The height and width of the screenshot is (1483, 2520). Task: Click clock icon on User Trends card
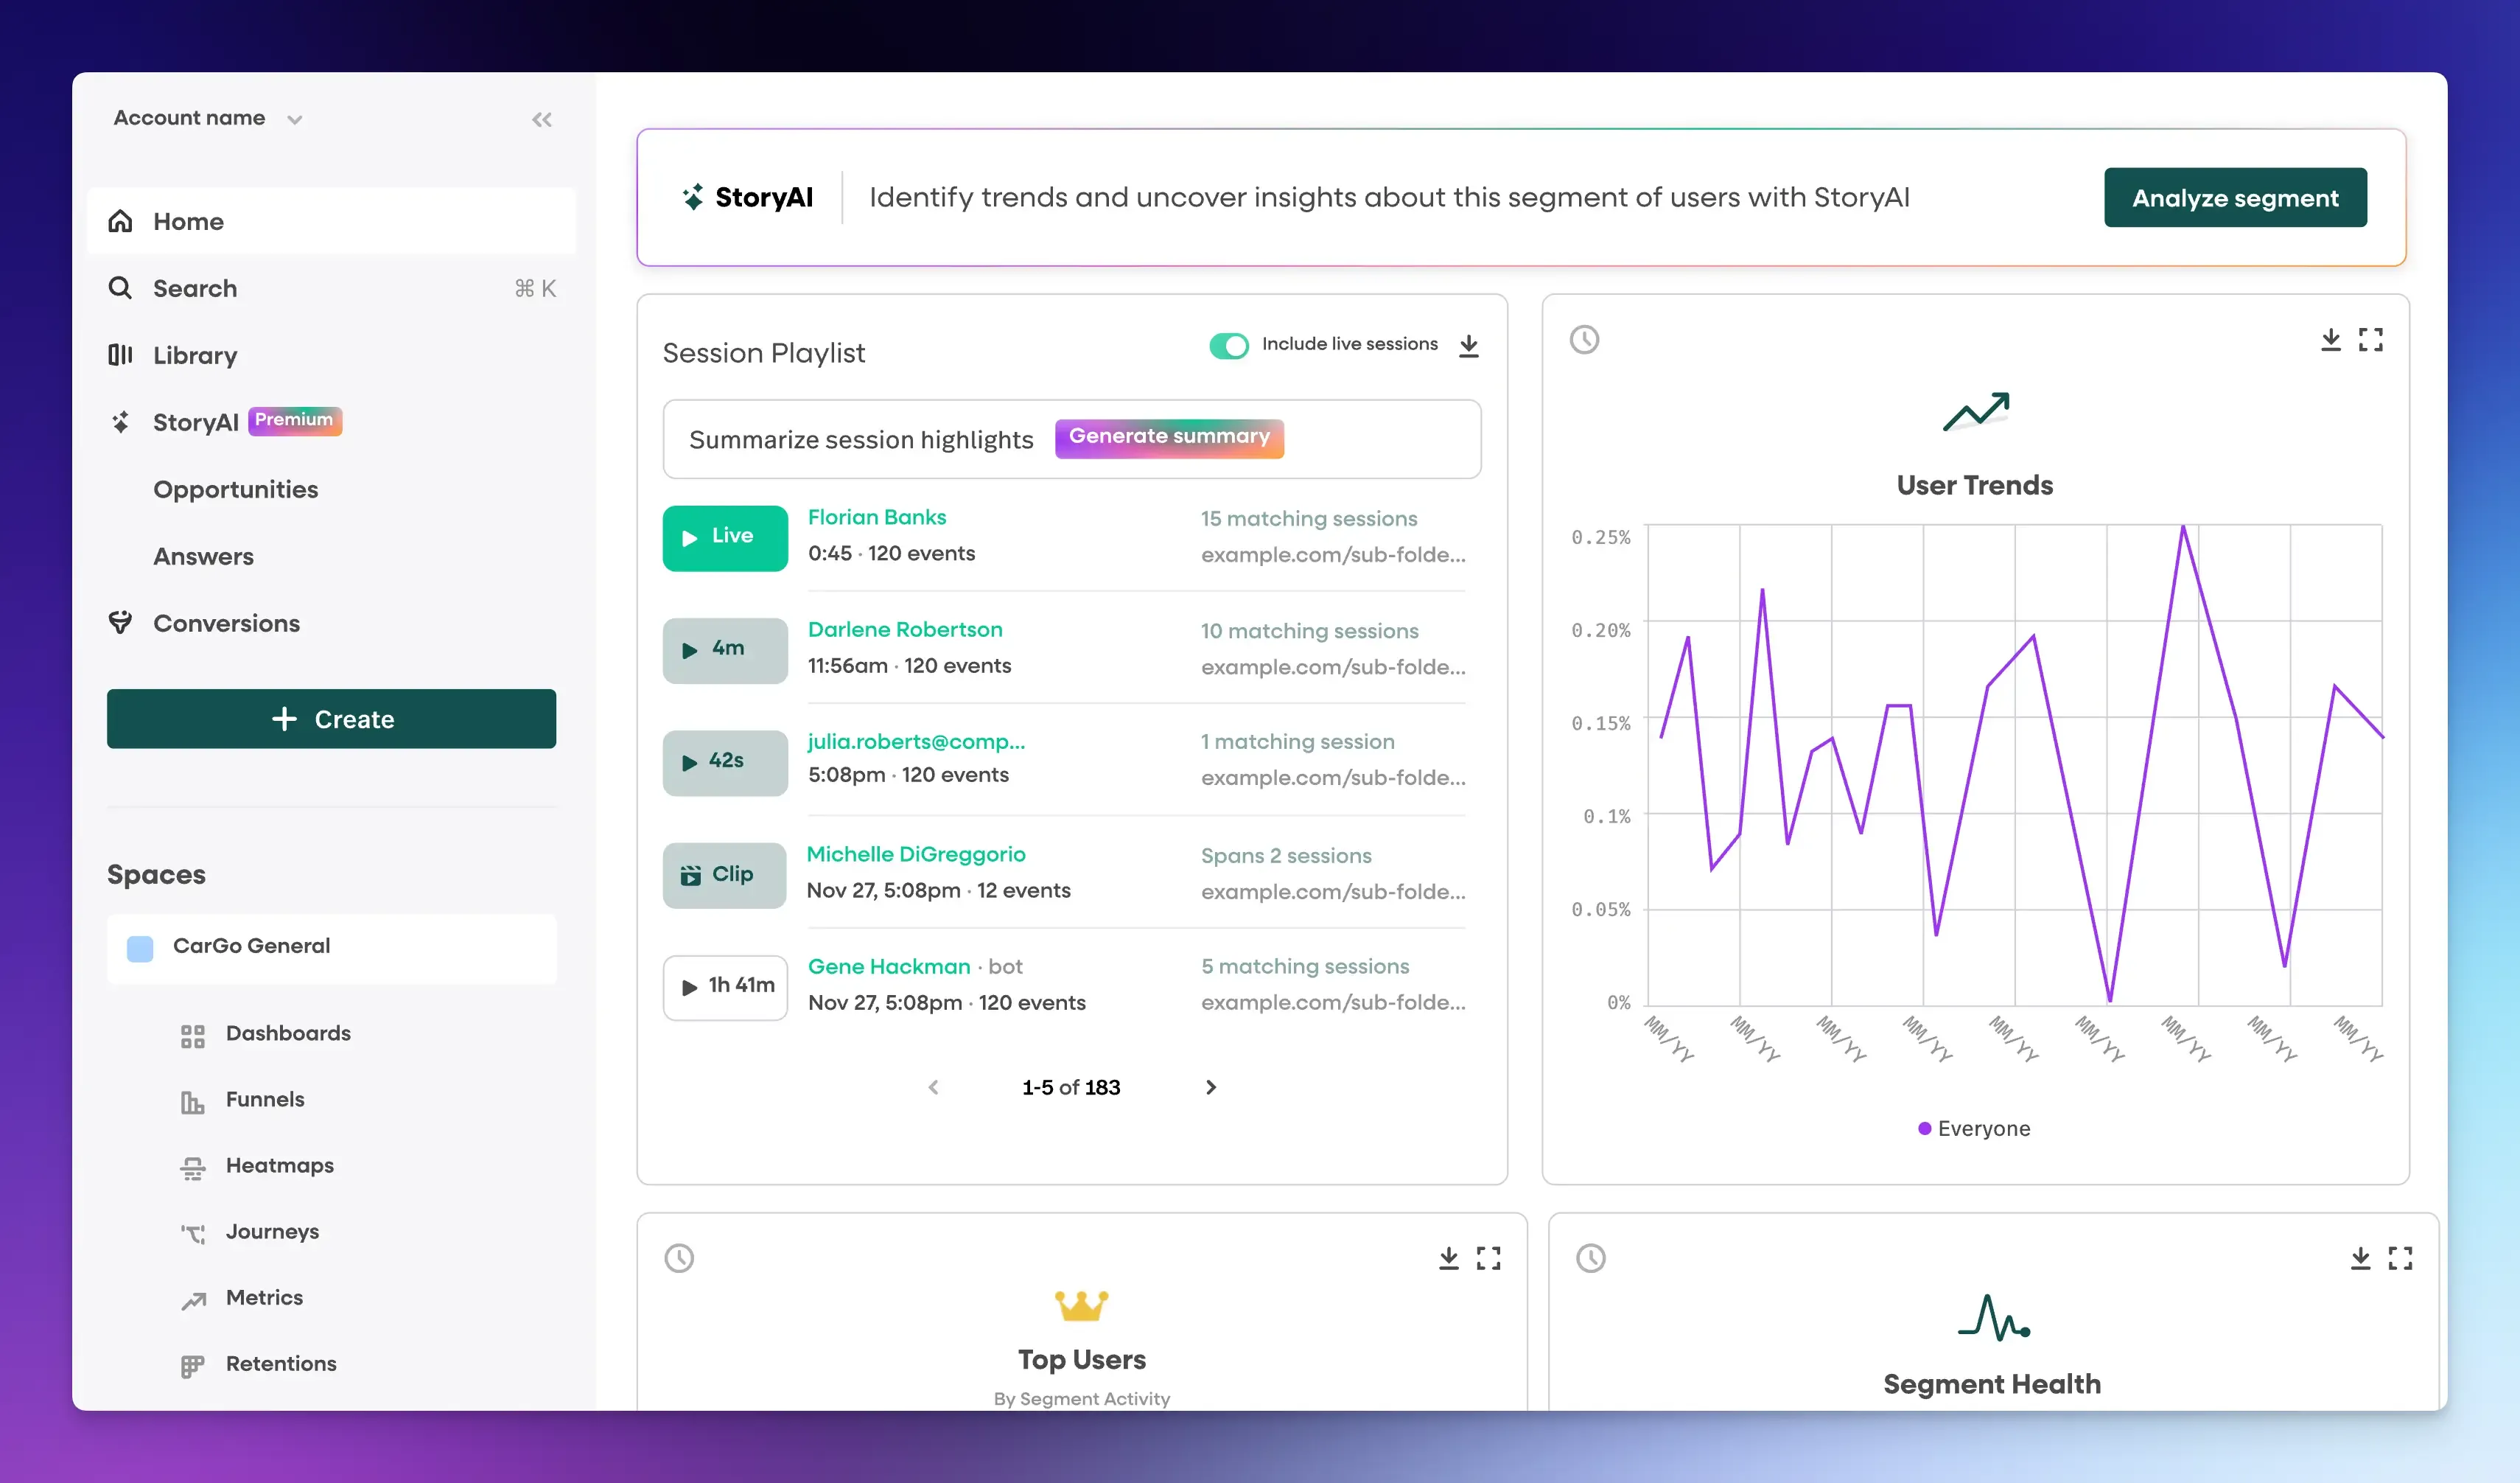1584,340
